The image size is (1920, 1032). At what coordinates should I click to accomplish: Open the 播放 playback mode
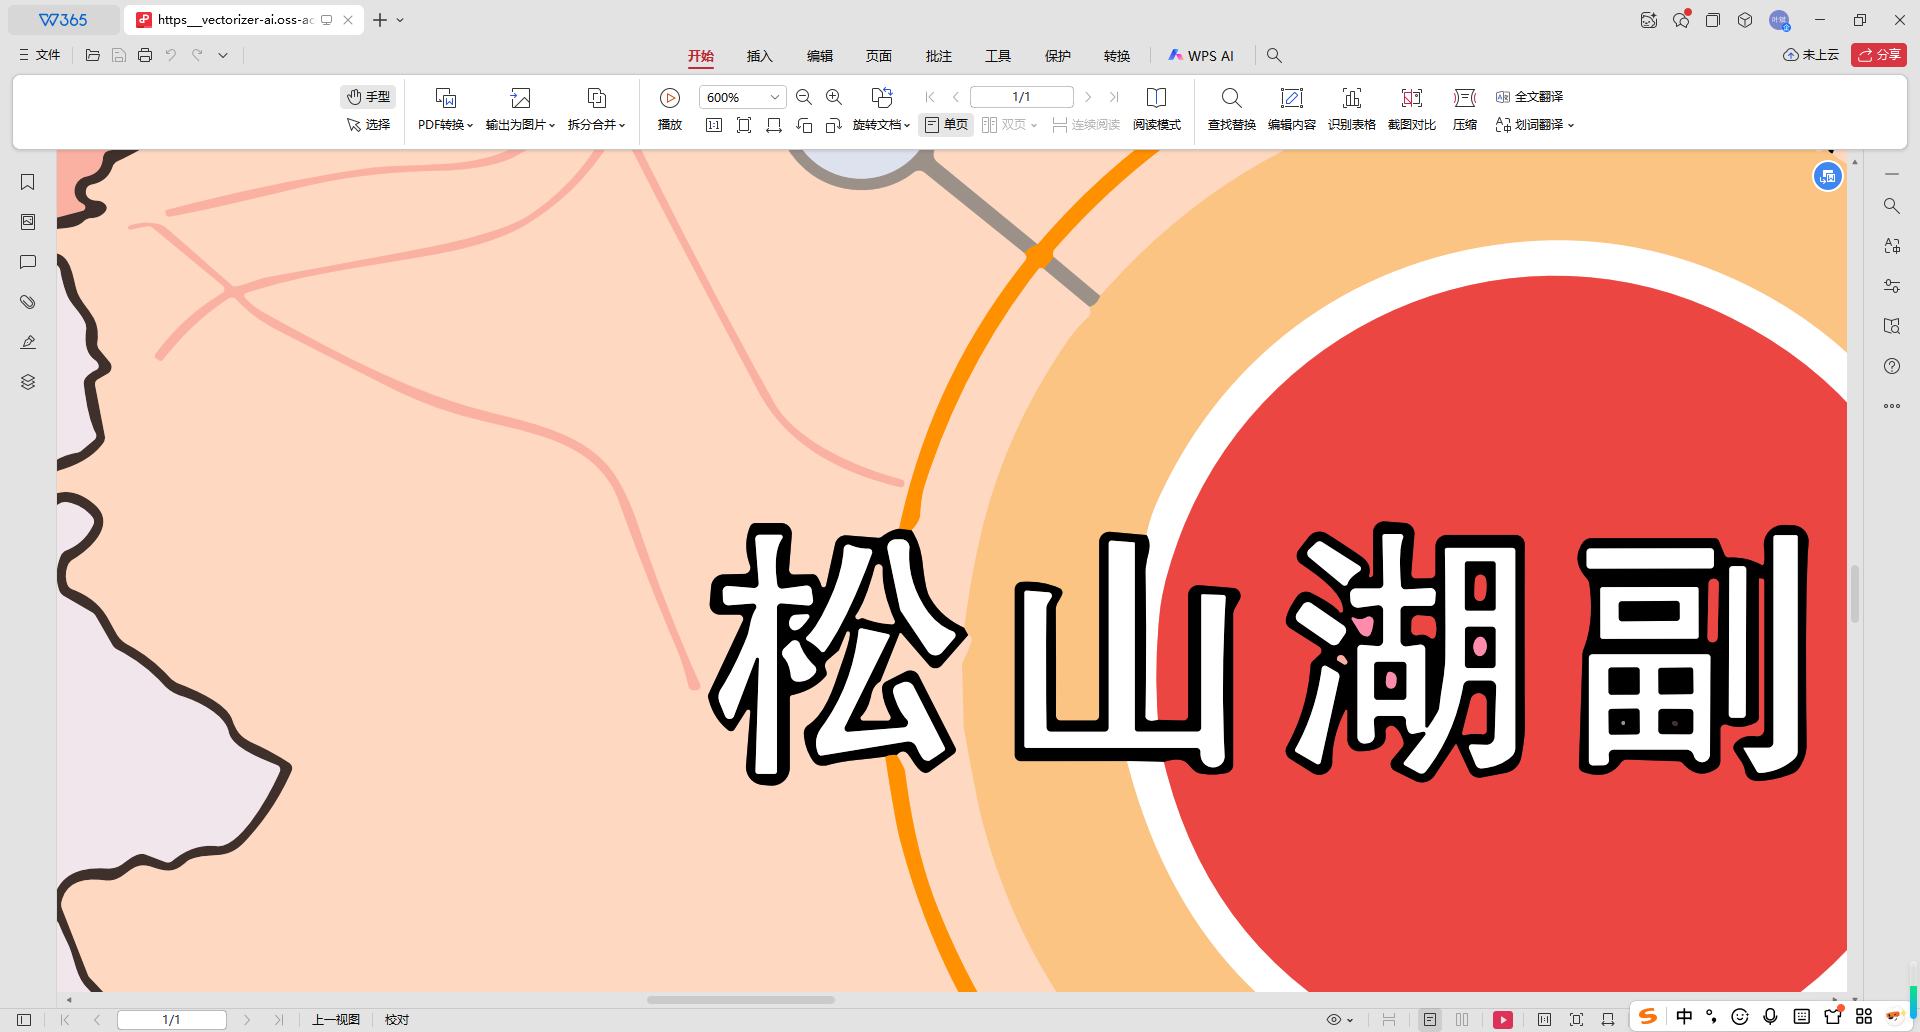click(669, 110)
